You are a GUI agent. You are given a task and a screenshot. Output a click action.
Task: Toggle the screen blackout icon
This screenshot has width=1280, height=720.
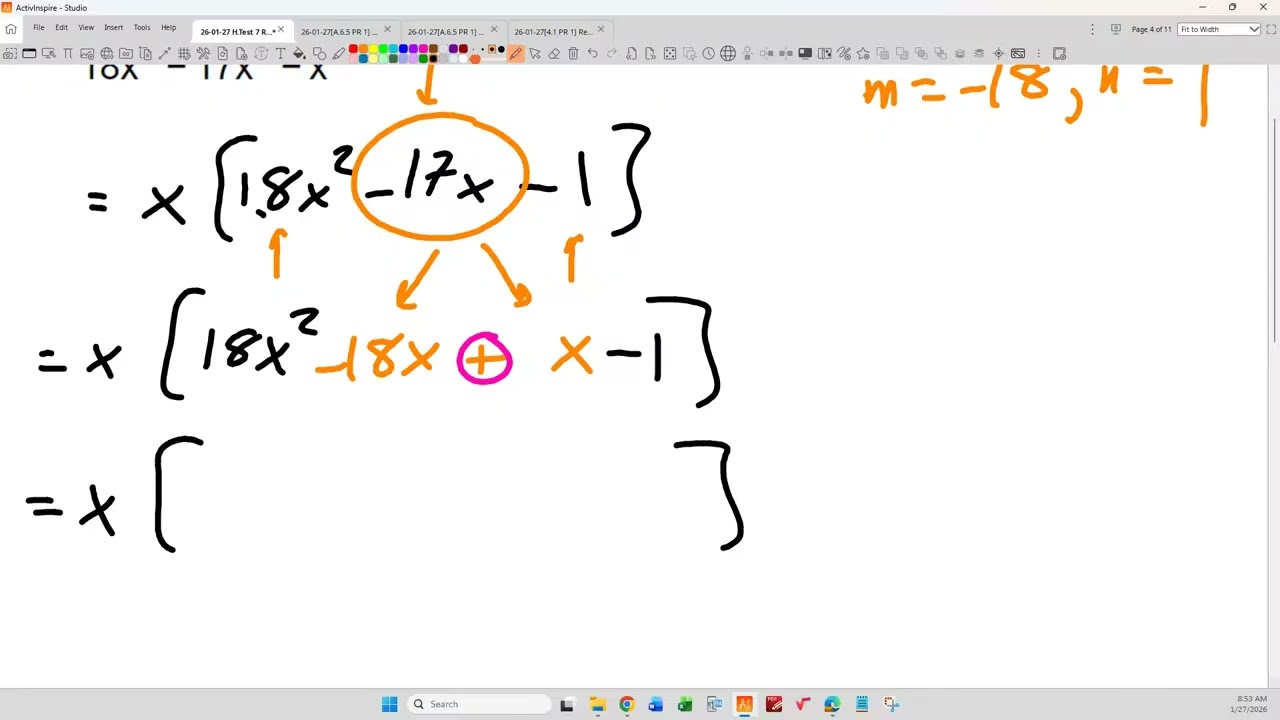pyautogui.click(x=805, y=53)
